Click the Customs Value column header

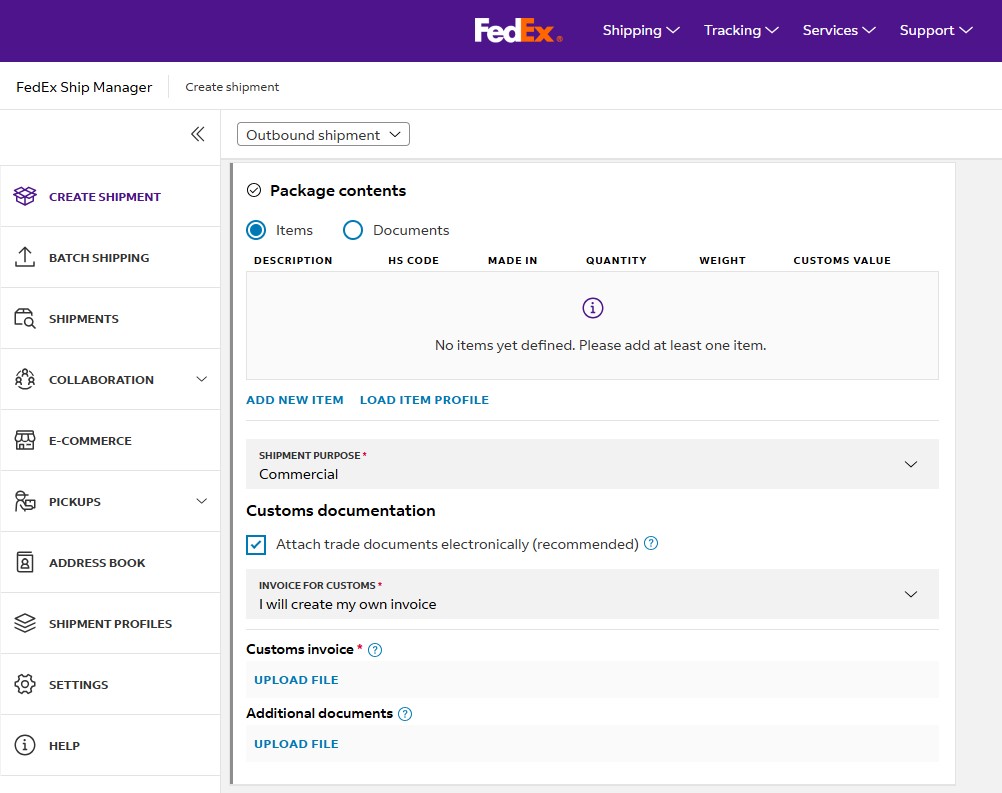pyautogui.click(x=842, y=260)
